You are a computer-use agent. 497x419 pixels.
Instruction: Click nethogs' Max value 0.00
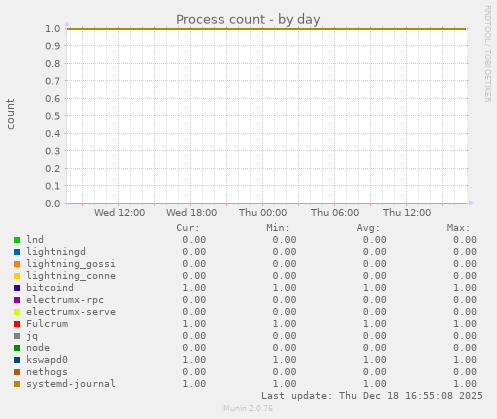coord(465,372)
